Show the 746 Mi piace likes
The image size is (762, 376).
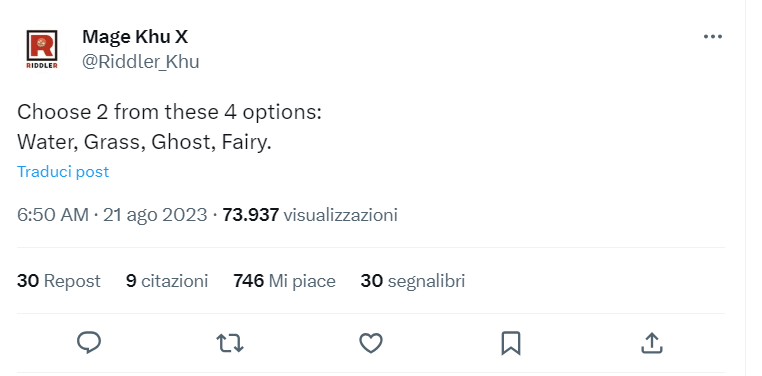284,281
